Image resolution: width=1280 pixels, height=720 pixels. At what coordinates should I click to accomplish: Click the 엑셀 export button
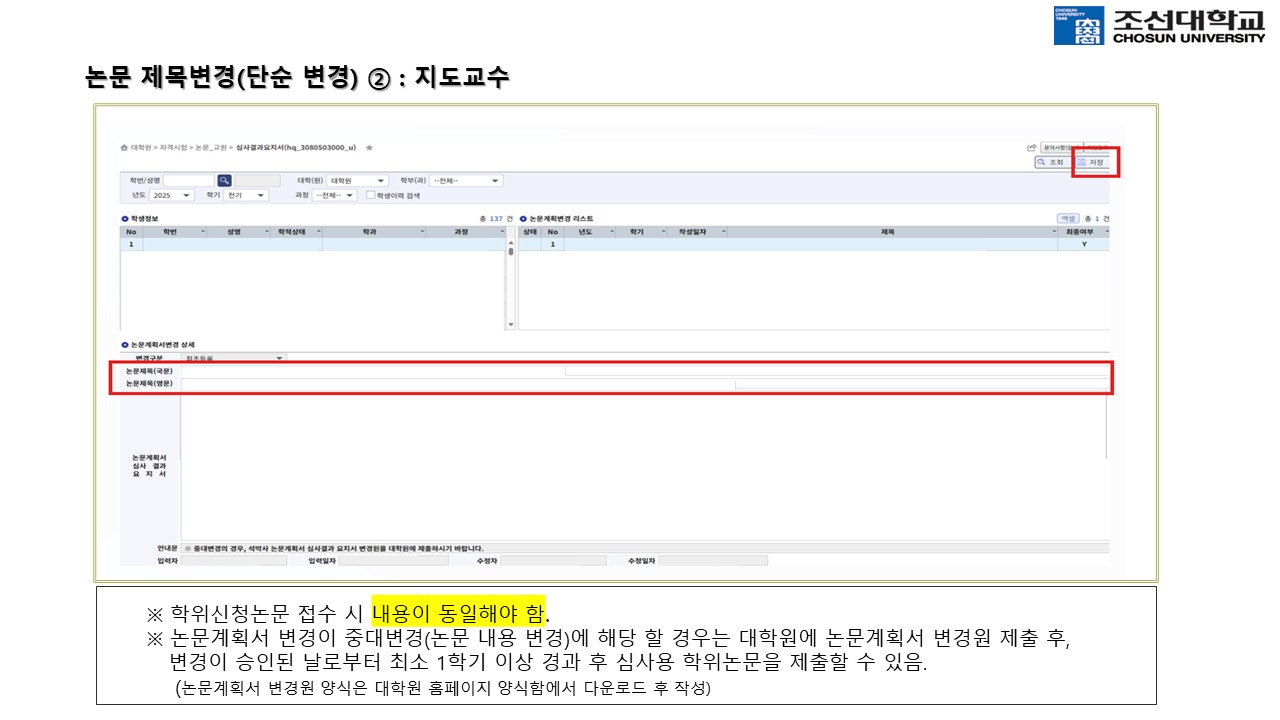coord(1067,218)
